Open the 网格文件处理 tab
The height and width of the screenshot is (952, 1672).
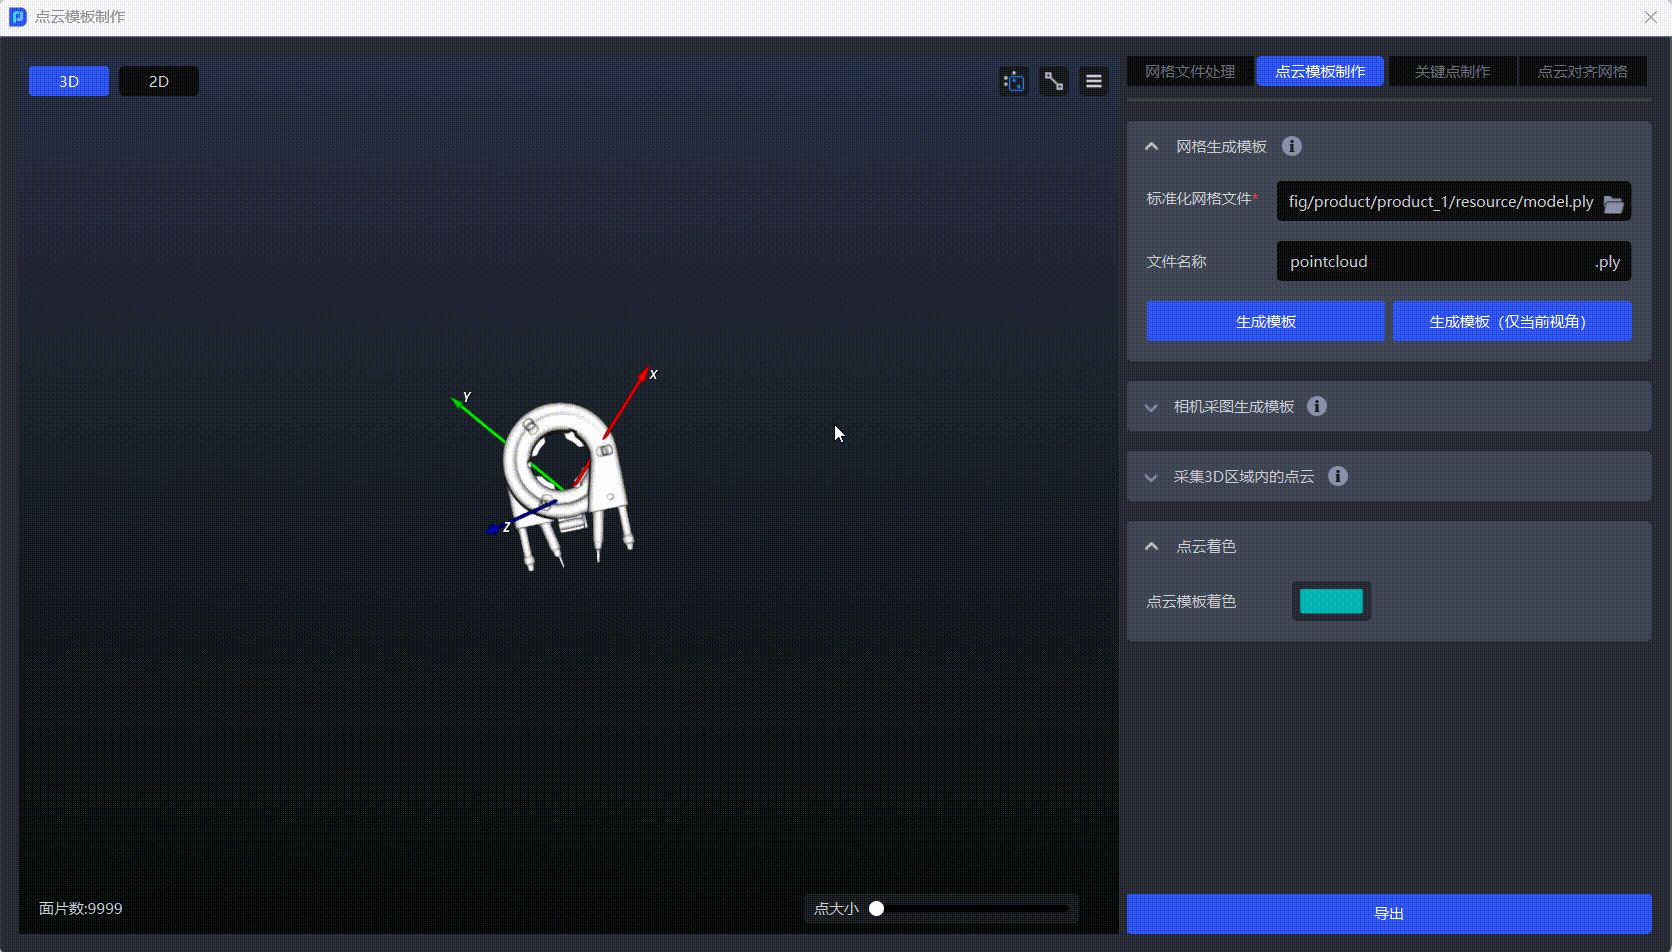[x=1190, y=71]
